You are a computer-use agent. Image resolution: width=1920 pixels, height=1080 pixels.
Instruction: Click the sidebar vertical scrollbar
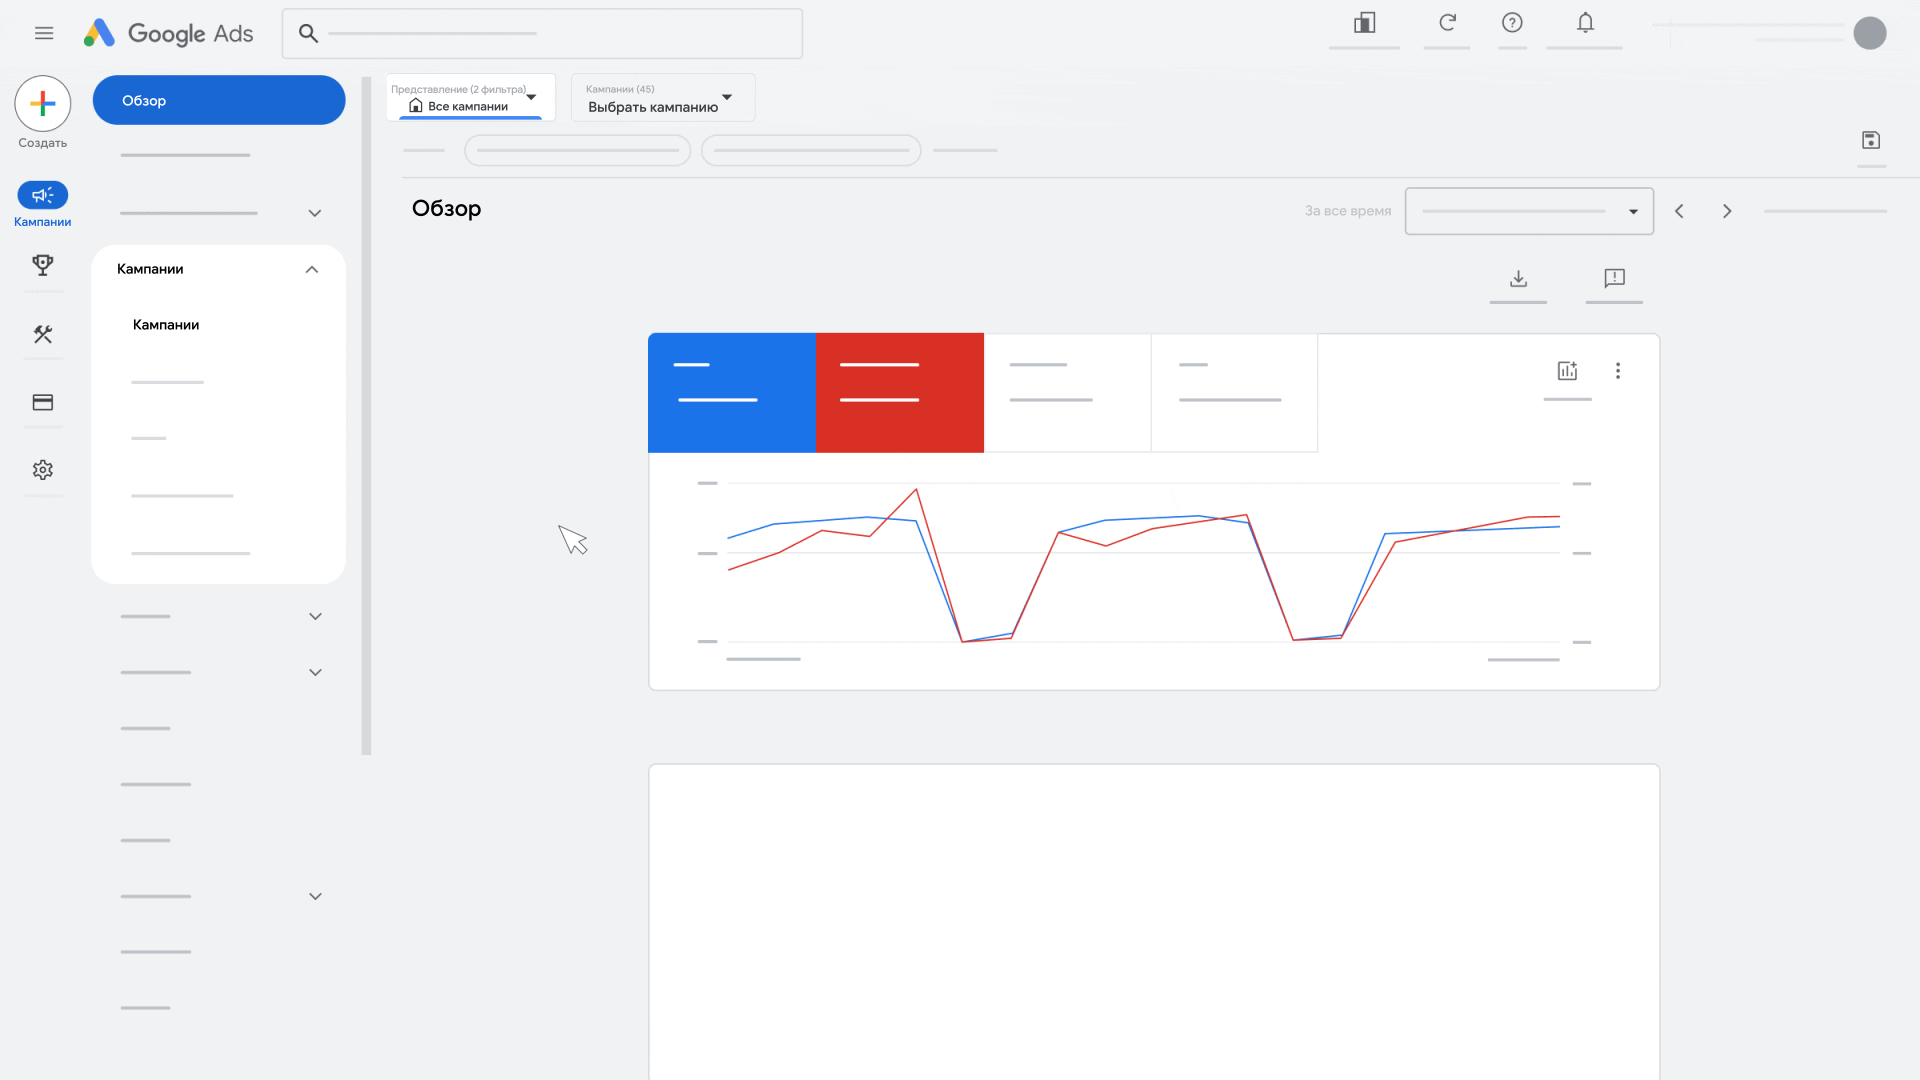pos(366,415)
